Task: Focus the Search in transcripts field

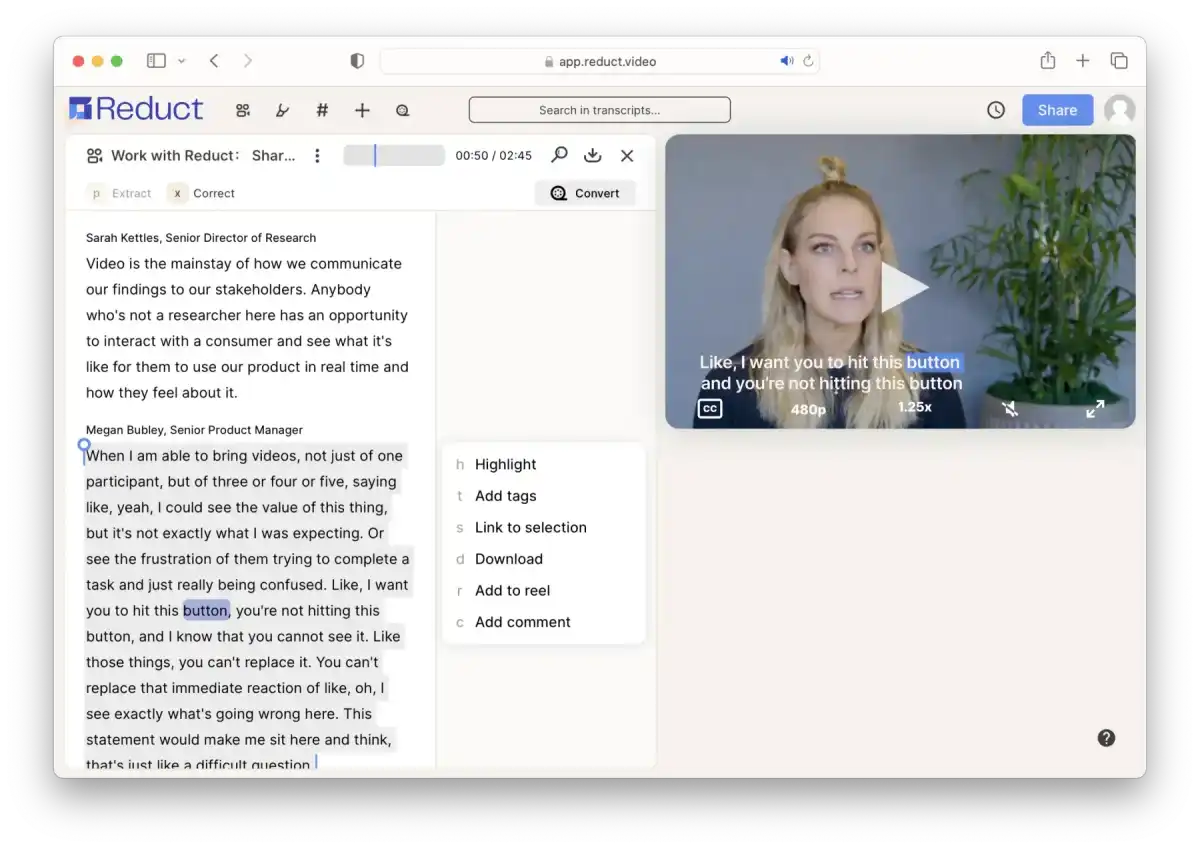Action: pyautogui.click(x=599, y=110)
